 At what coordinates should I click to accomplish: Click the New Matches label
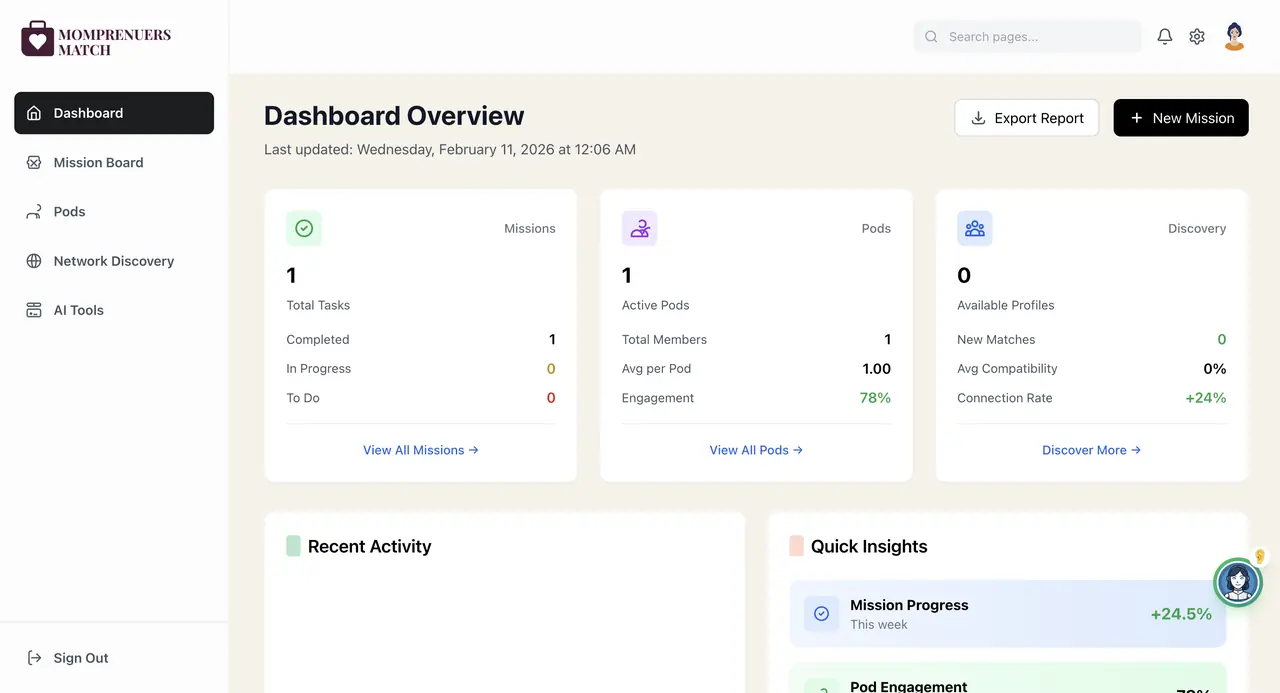[996, 340]
